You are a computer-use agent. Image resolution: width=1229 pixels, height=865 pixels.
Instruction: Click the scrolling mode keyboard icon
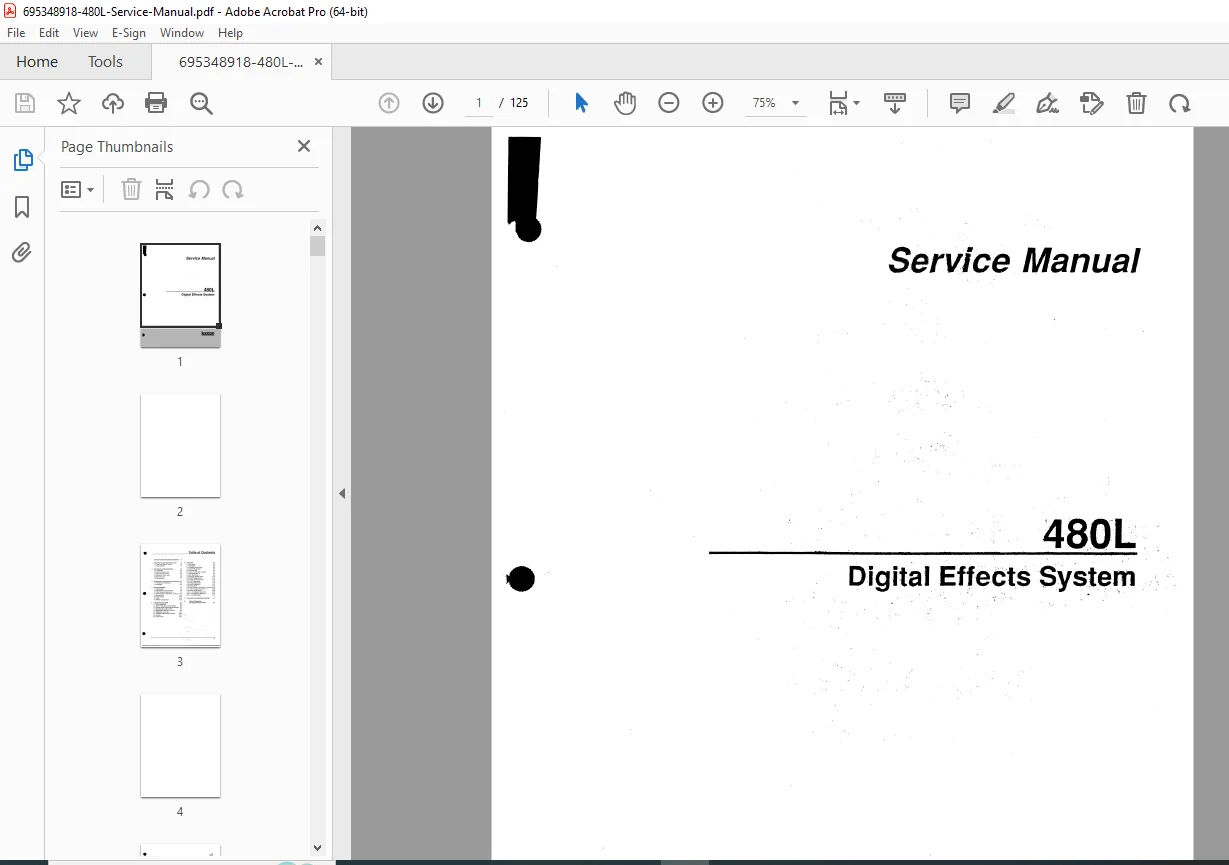[x=895, y=103]
